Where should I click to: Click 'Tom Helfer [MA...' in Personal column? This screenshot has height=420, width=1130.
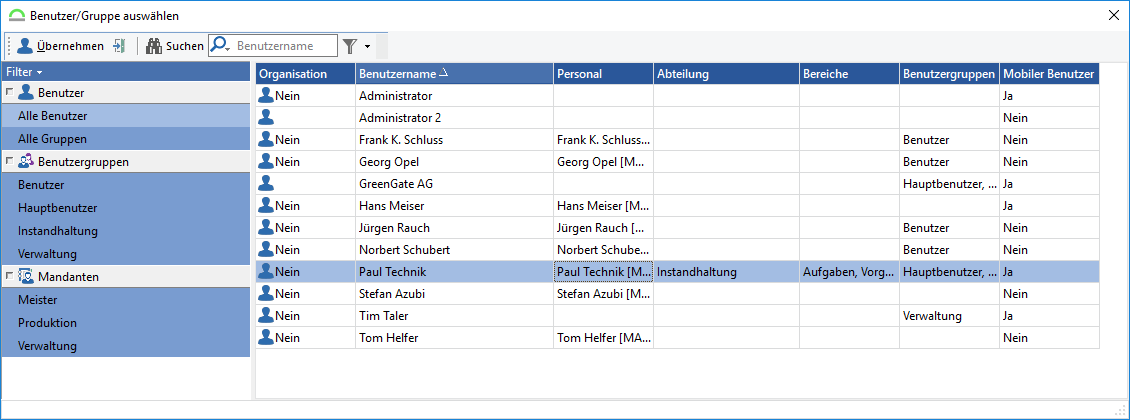tap(604, 338)
